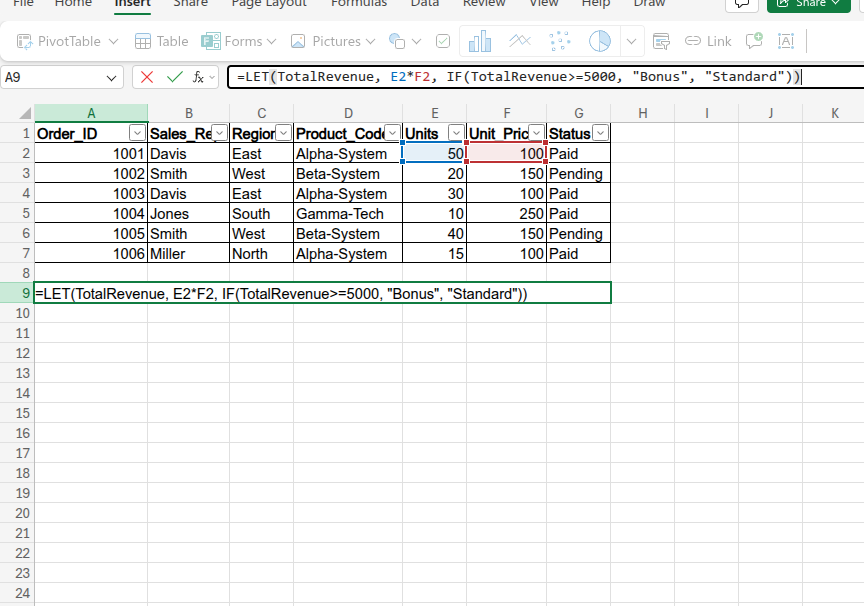The width and height of the screenshot is (864, 606).
Task: Expand the charts gallery dropdown arrow
Action: (632, 41)
